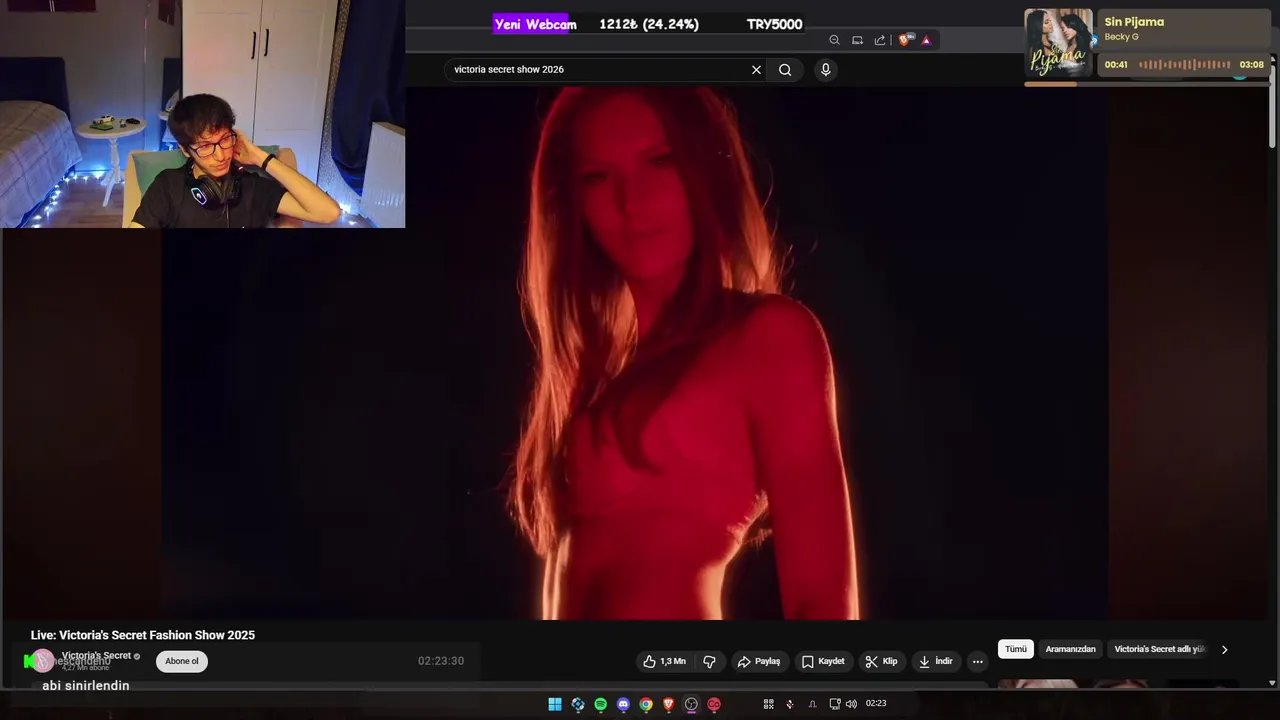Click the install app icon in address bar
Screen dimensions: 1280x720
(x=857, y=40)
